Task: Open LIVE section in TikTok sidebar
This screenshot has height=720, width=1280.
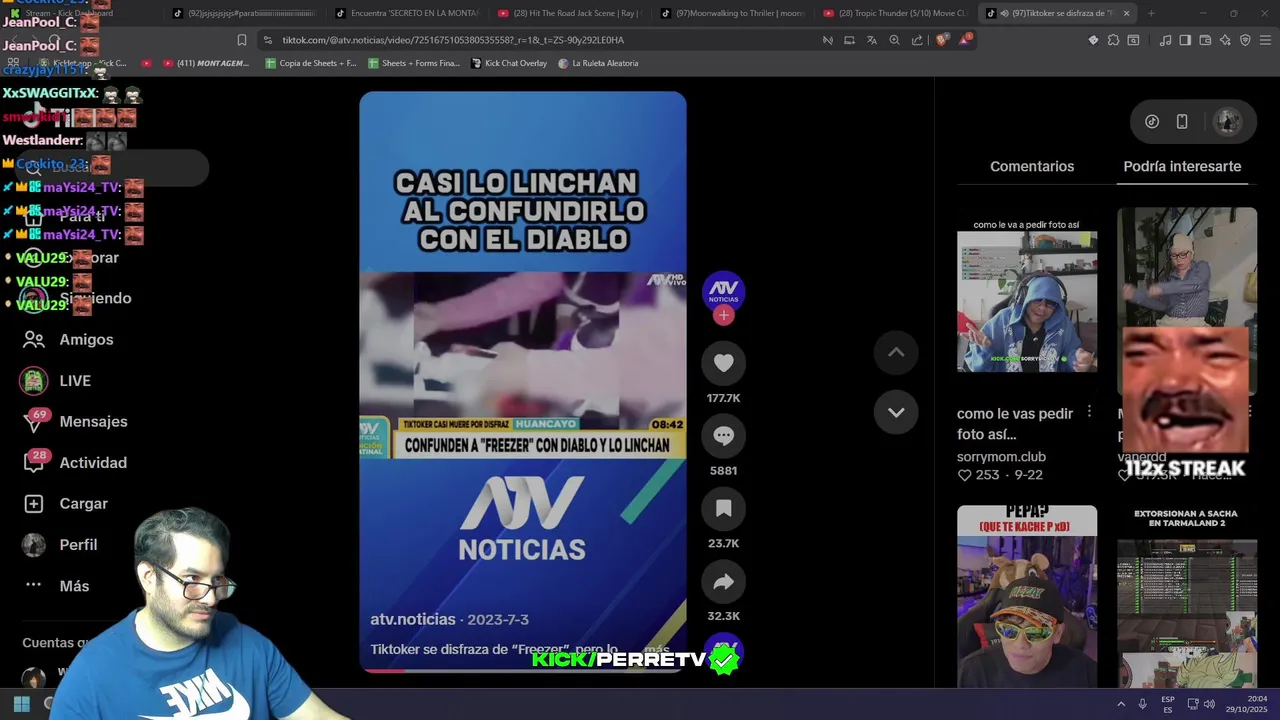Action: coord(58,380)
